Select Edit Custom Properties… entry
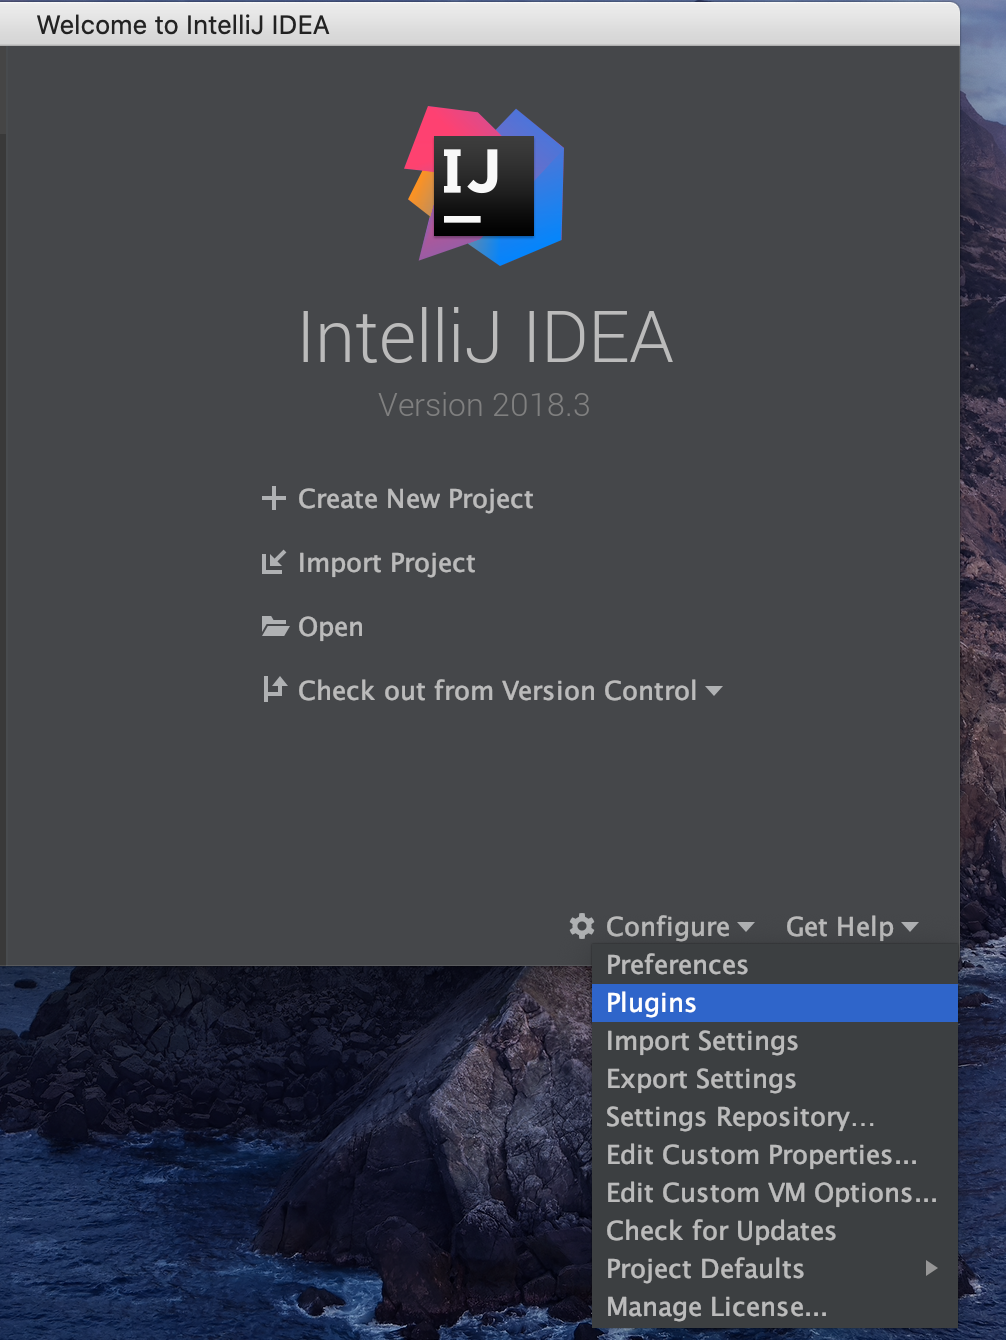The height and width of the screenshot is (1340, 1006). click(775, 1155)
